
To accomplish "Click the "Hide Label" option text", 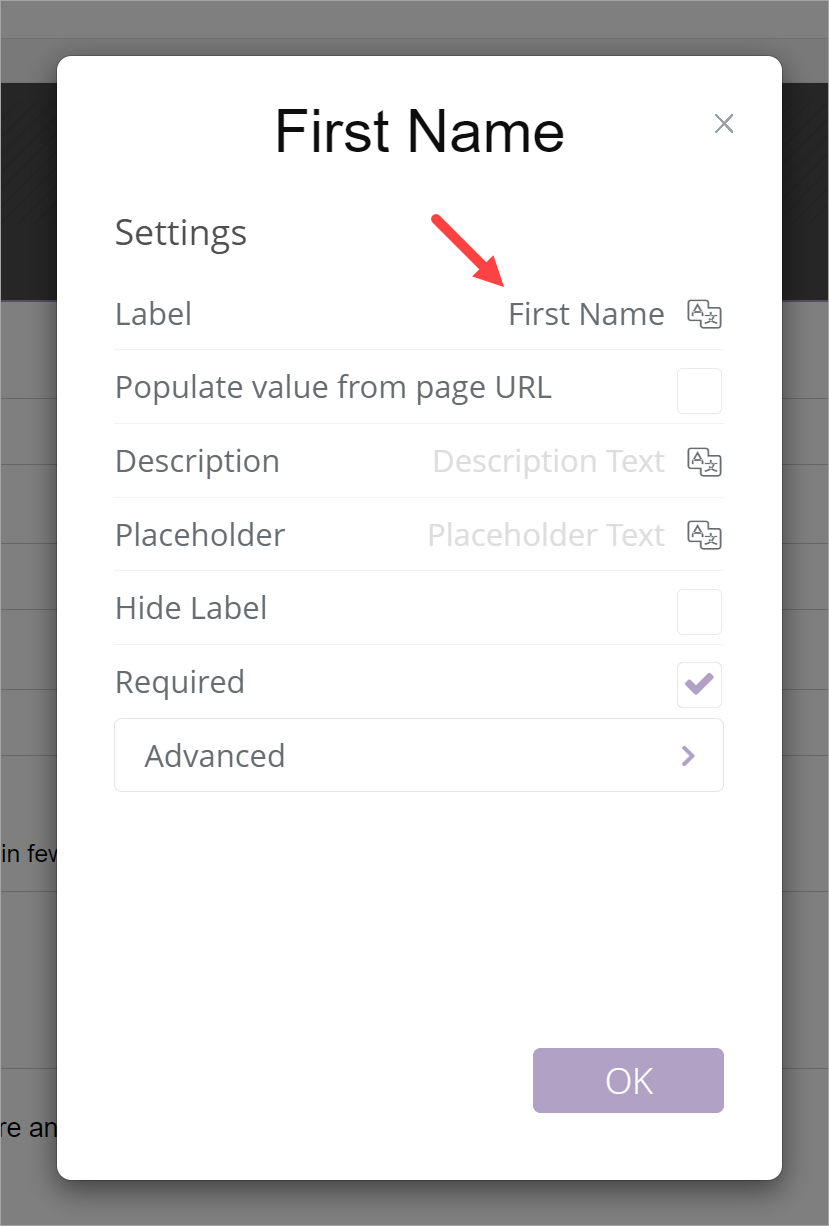I will [191, 608].
